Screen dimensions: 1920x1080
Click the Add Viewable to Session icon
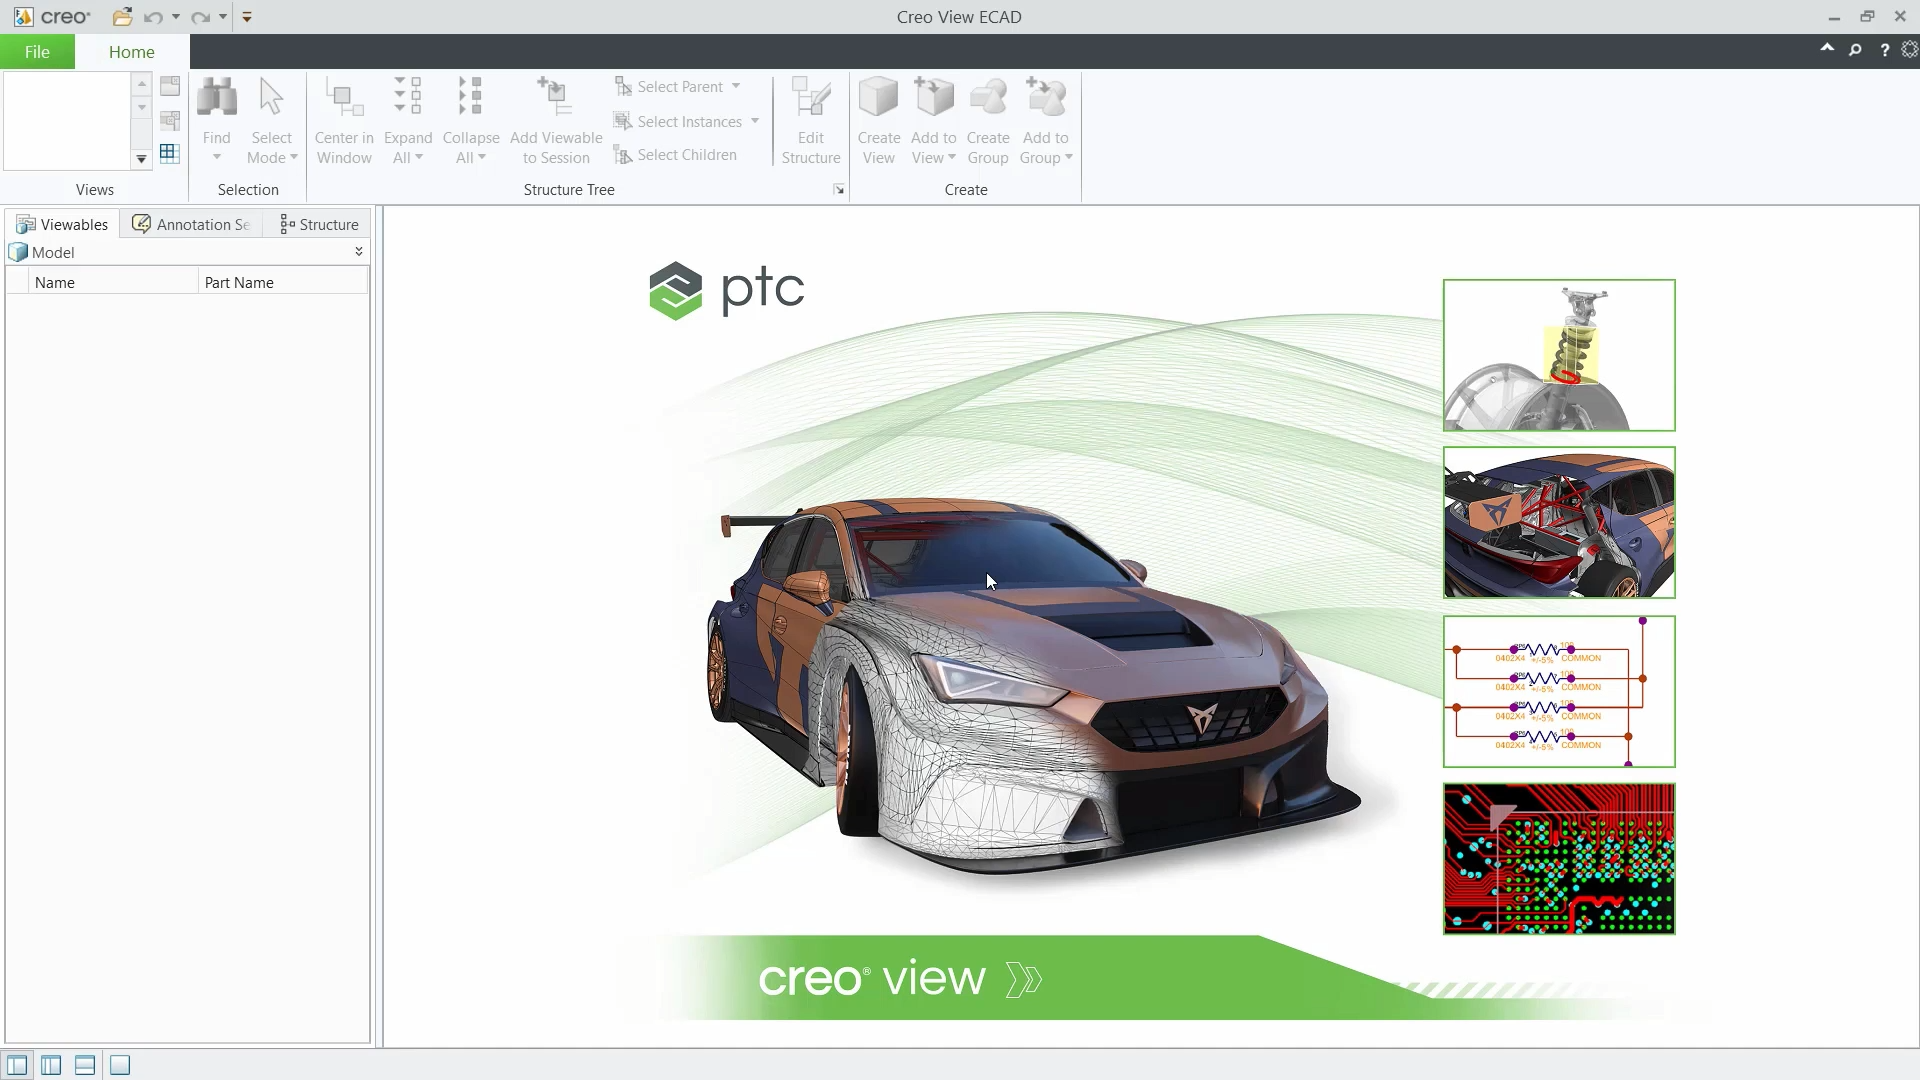556,98
